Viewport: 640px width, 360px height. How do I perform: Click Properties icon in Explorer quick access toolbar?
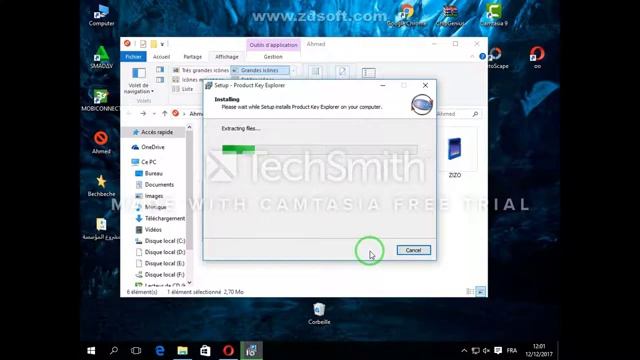click(143, 44)
